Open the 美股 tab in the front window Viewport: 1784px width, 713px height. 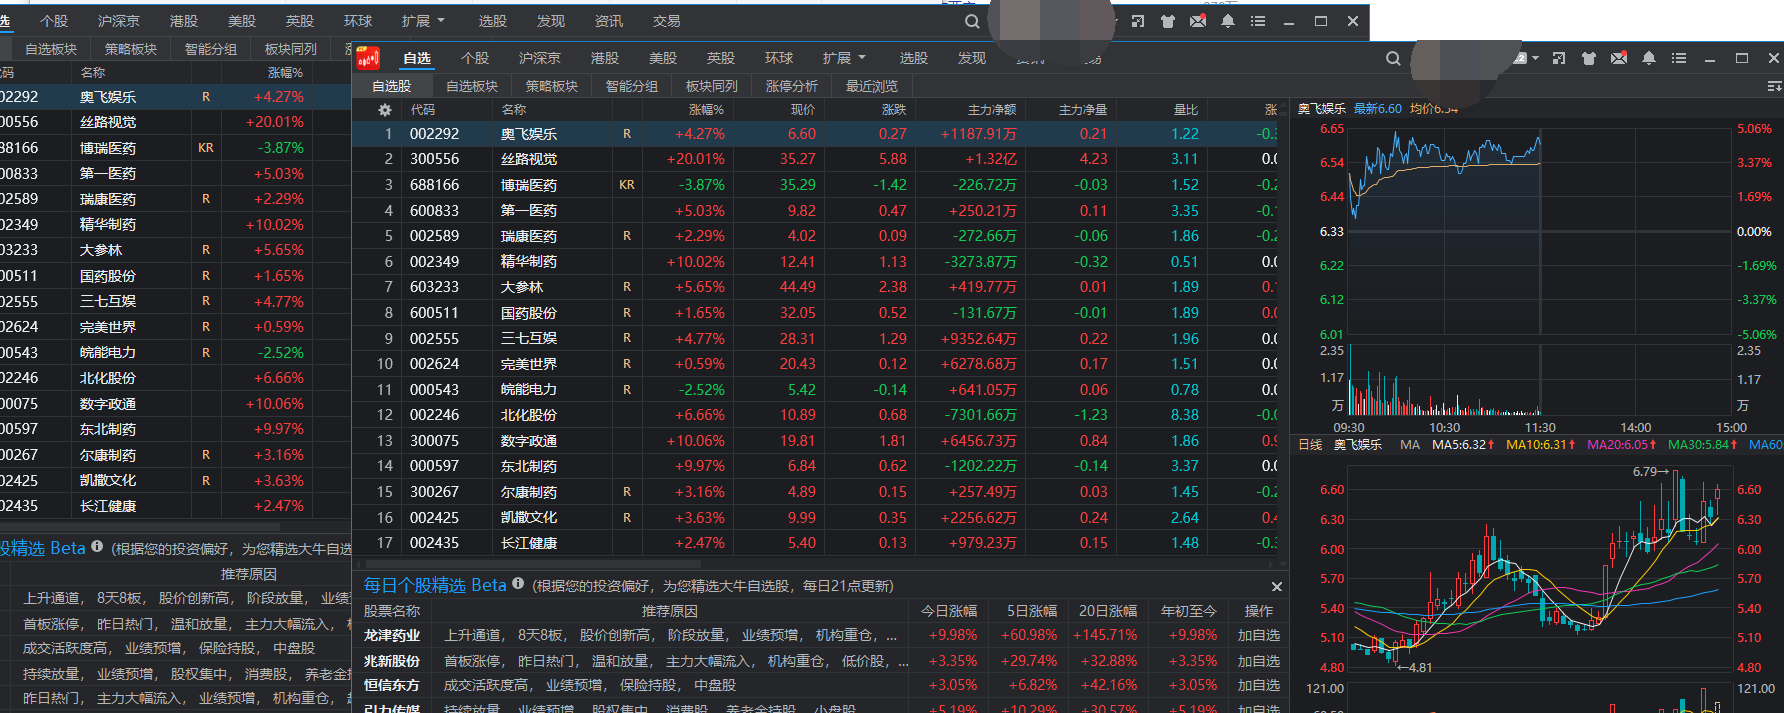pos(663,58)
